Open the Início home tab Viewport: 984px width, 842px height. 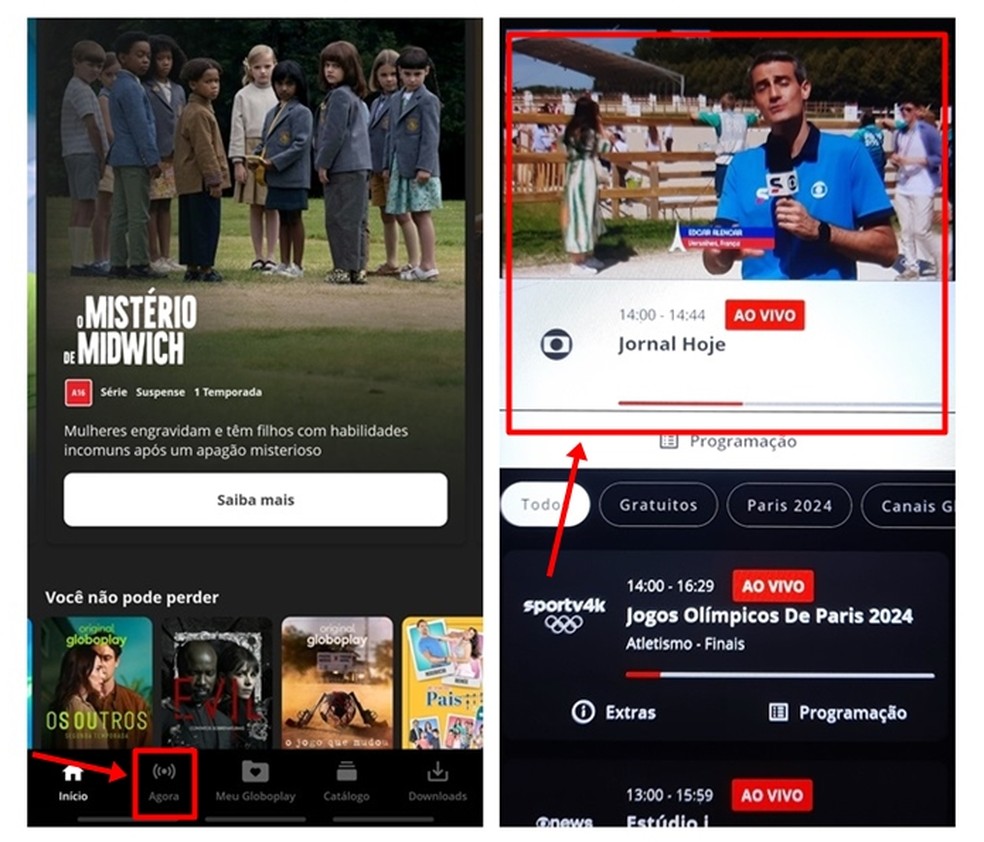[73, 783]
